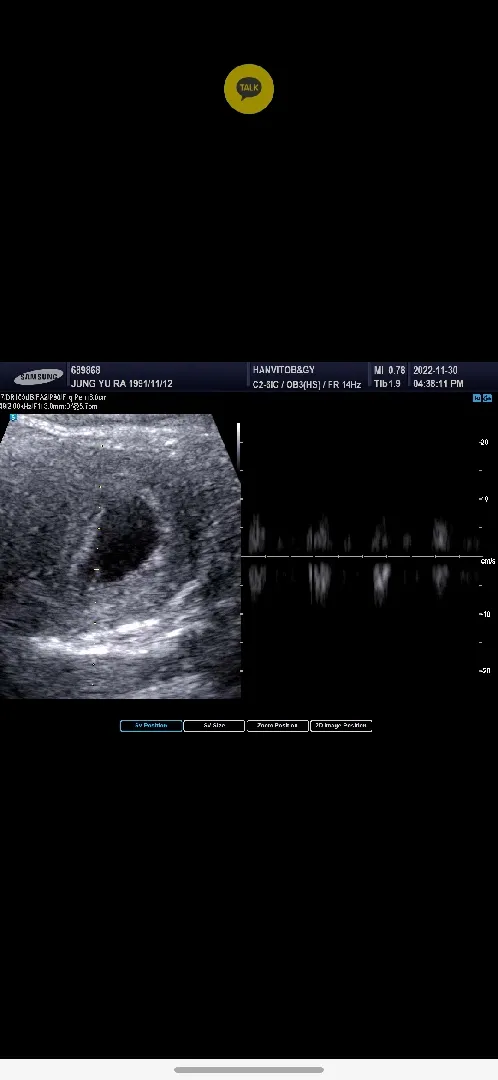Click the patient ID 689868 field
498x1080 pixels.
(x=85, y=371)
